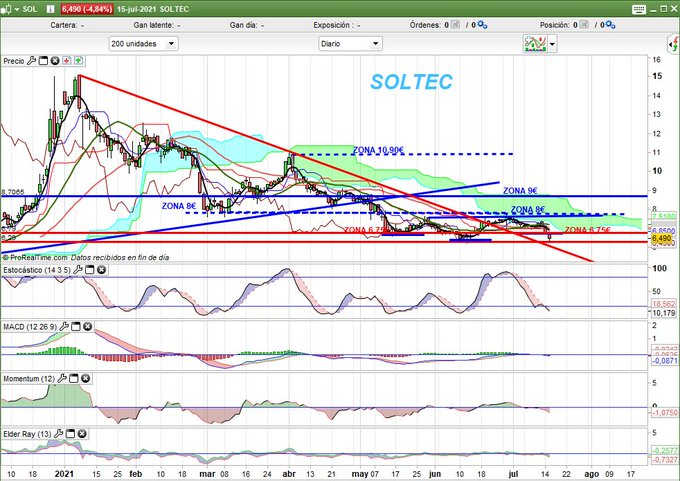Maximize the Precio panel window icon
680x481 pixels.
pyautogui.click(x=43, y=61)
